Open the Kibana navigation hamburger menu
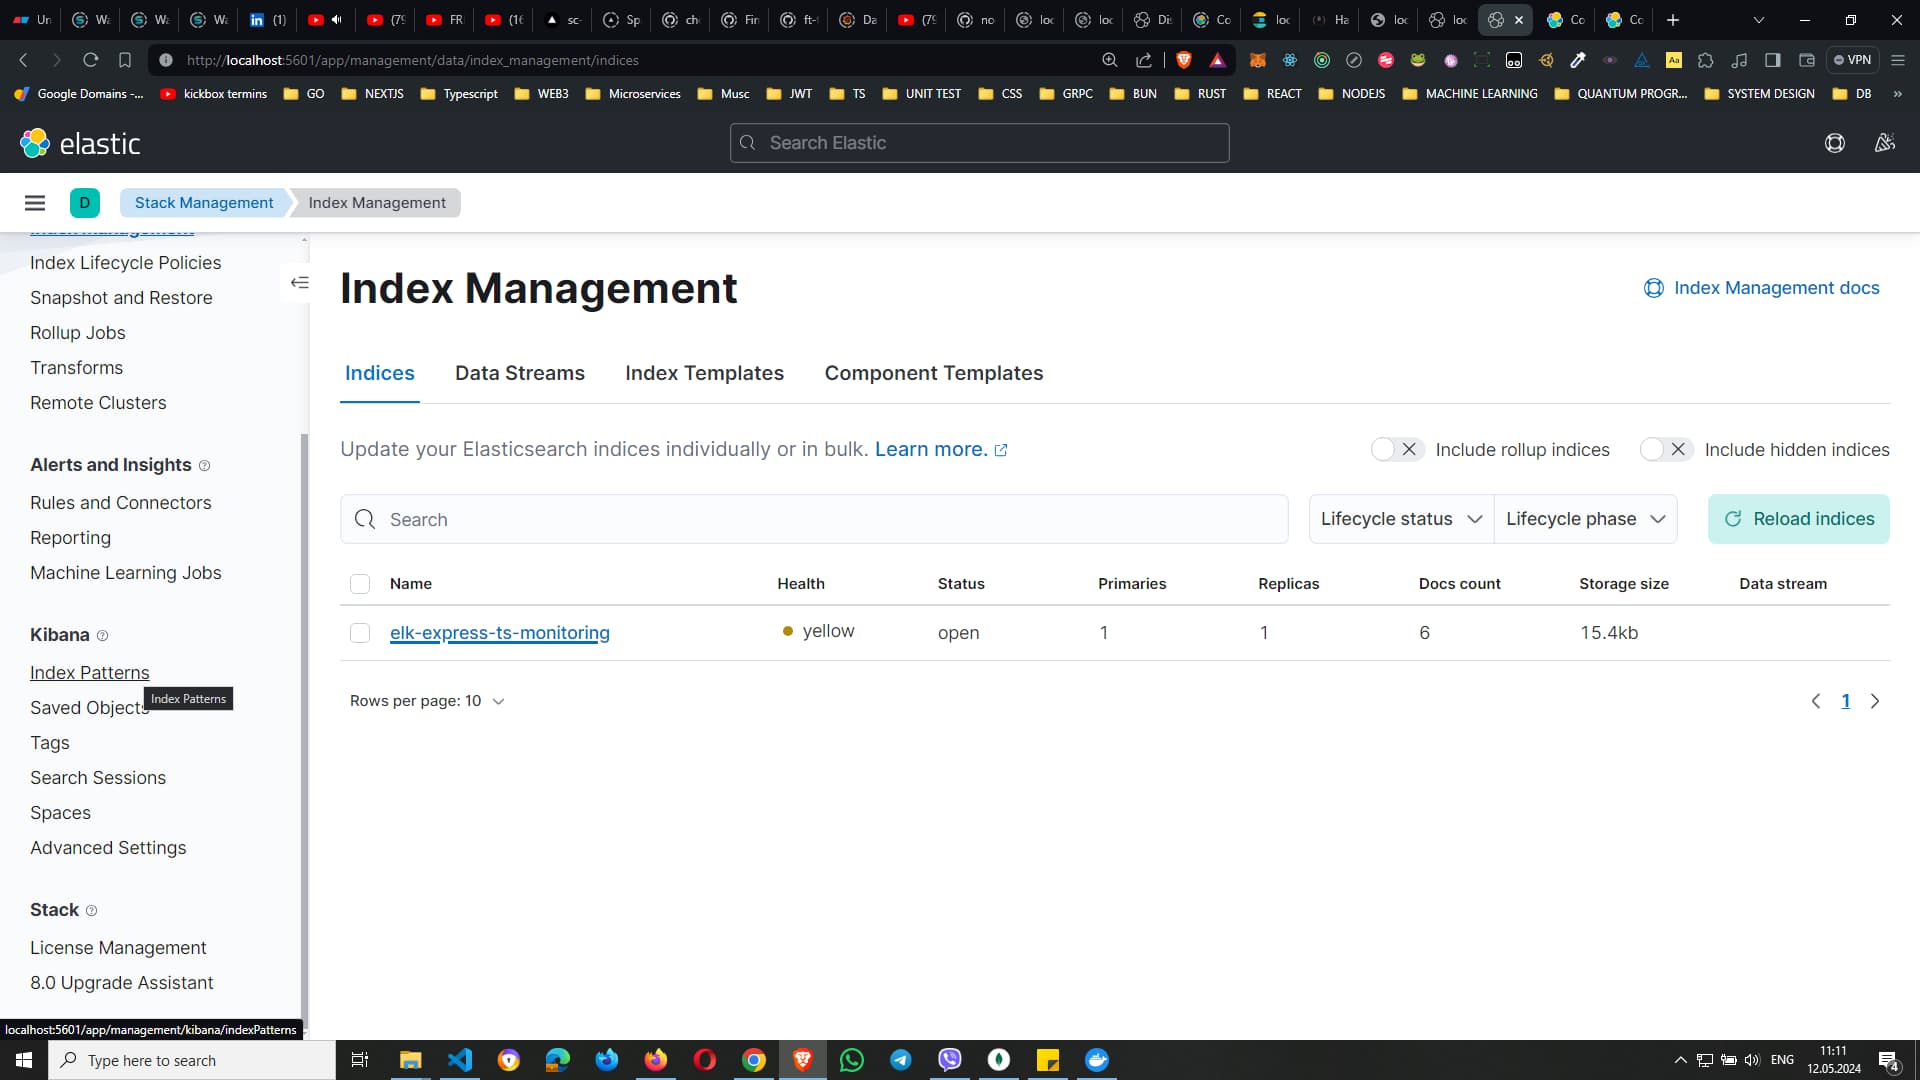The width and height of the screenshot is (1920, 1080). (x=35, y=202)
